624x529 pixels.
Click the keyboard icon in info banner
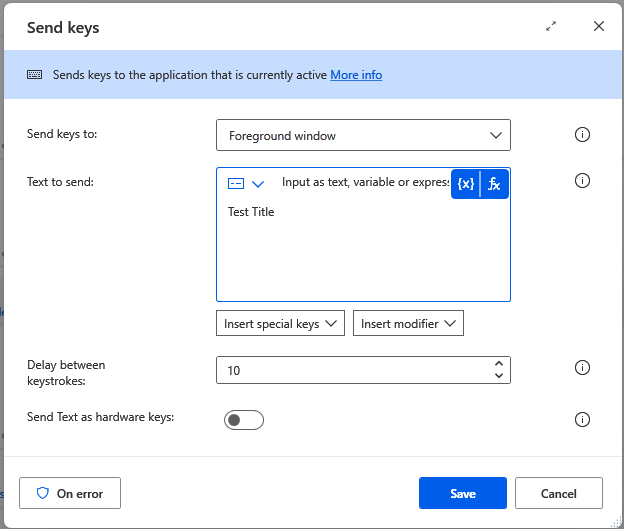[x=35, y=74]
